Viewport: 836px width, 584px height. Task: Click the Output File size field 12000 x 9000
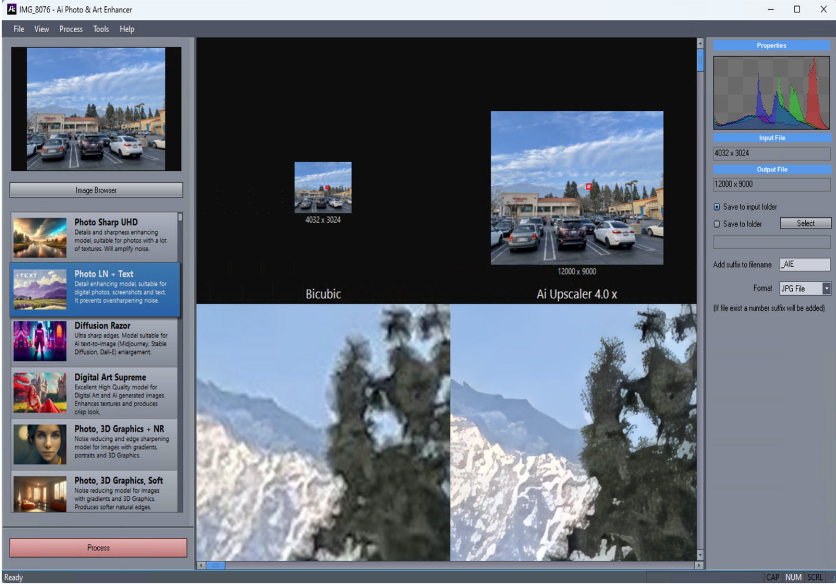coord(771,184)
